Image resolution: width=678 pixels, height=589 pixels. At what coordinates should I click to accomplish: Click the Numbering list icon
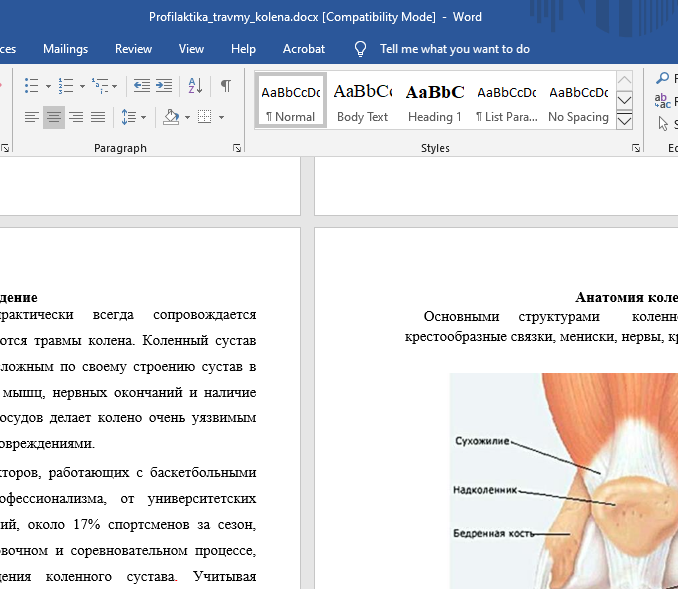65,86
